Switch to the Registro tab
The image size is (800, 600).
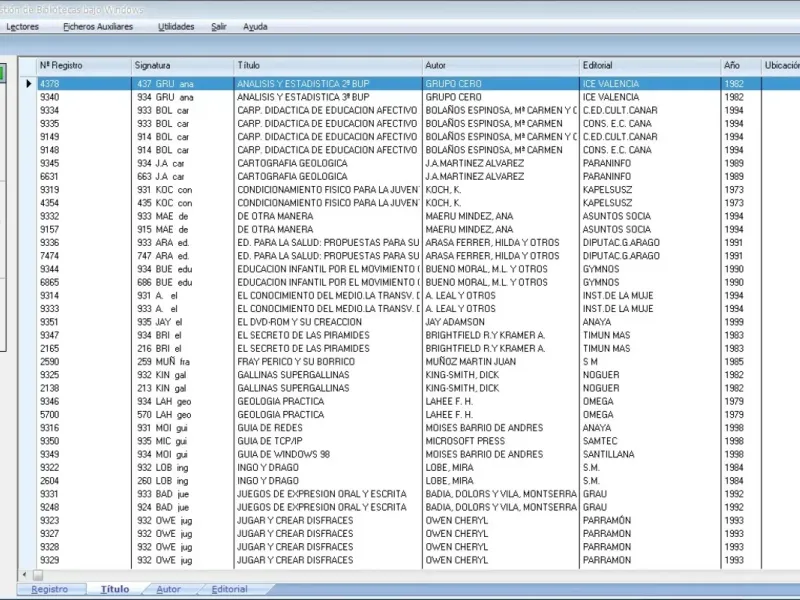pos(49,589)
